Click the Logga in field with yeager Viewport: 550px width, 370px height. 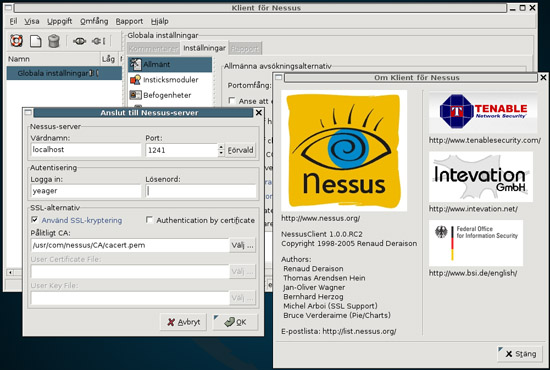click(x=86, y=191)
